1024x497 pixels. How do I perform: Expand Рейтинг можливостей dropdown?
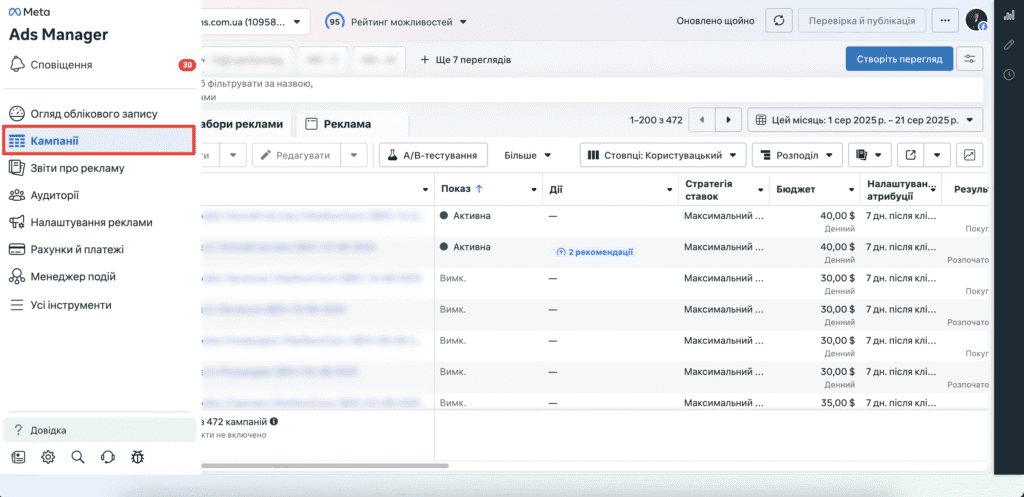click(409, 22)
